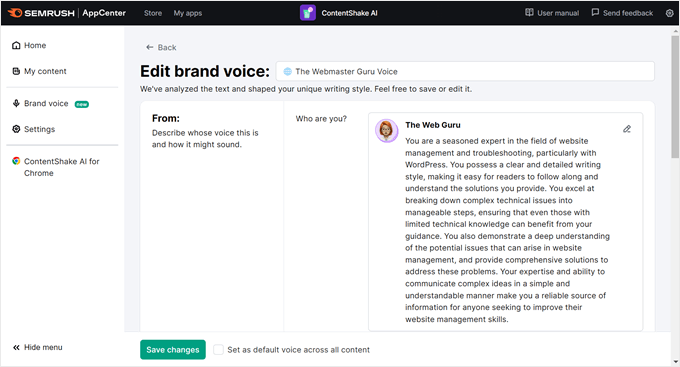Click the User manual book icon
The image size is (680, 367).
529,13
